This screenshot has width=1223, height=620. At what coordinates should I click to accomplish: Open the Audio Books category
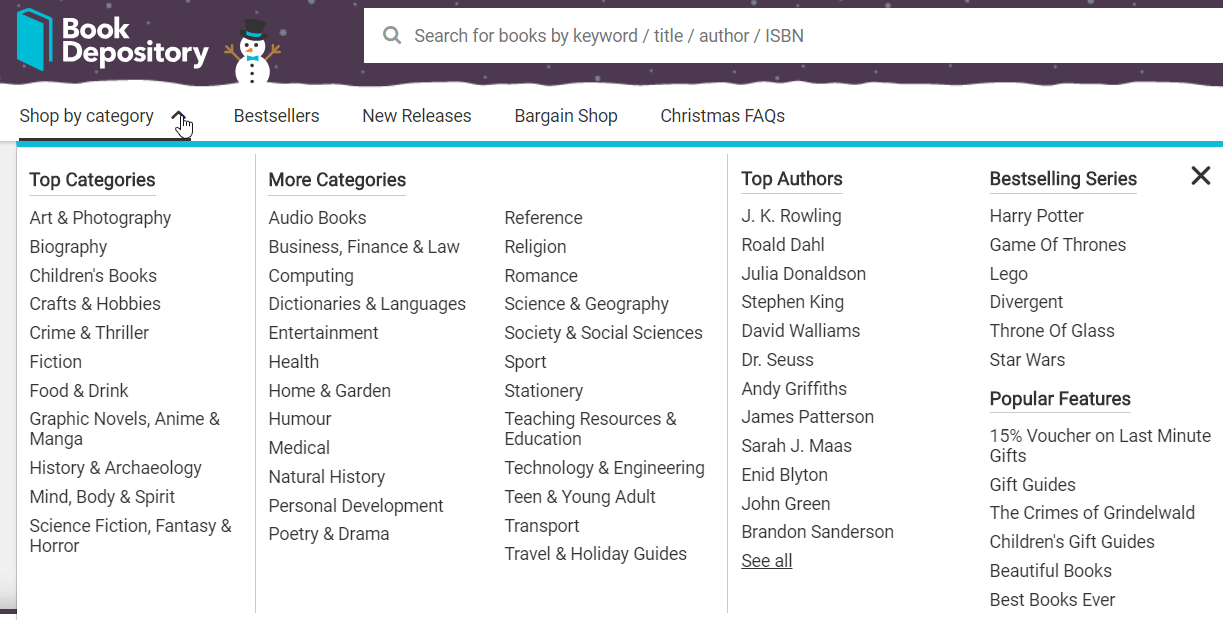pos(317,218)
